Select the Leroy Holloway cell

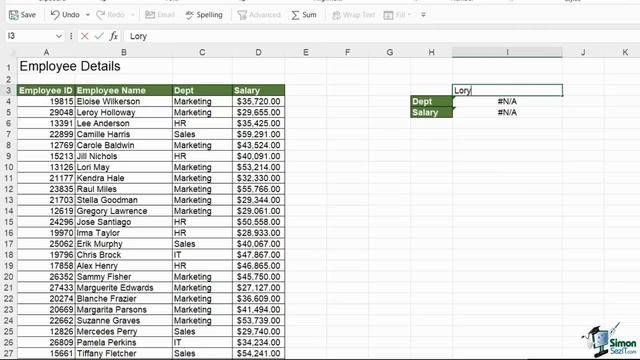pyautogui.click(x=124, y=112)
